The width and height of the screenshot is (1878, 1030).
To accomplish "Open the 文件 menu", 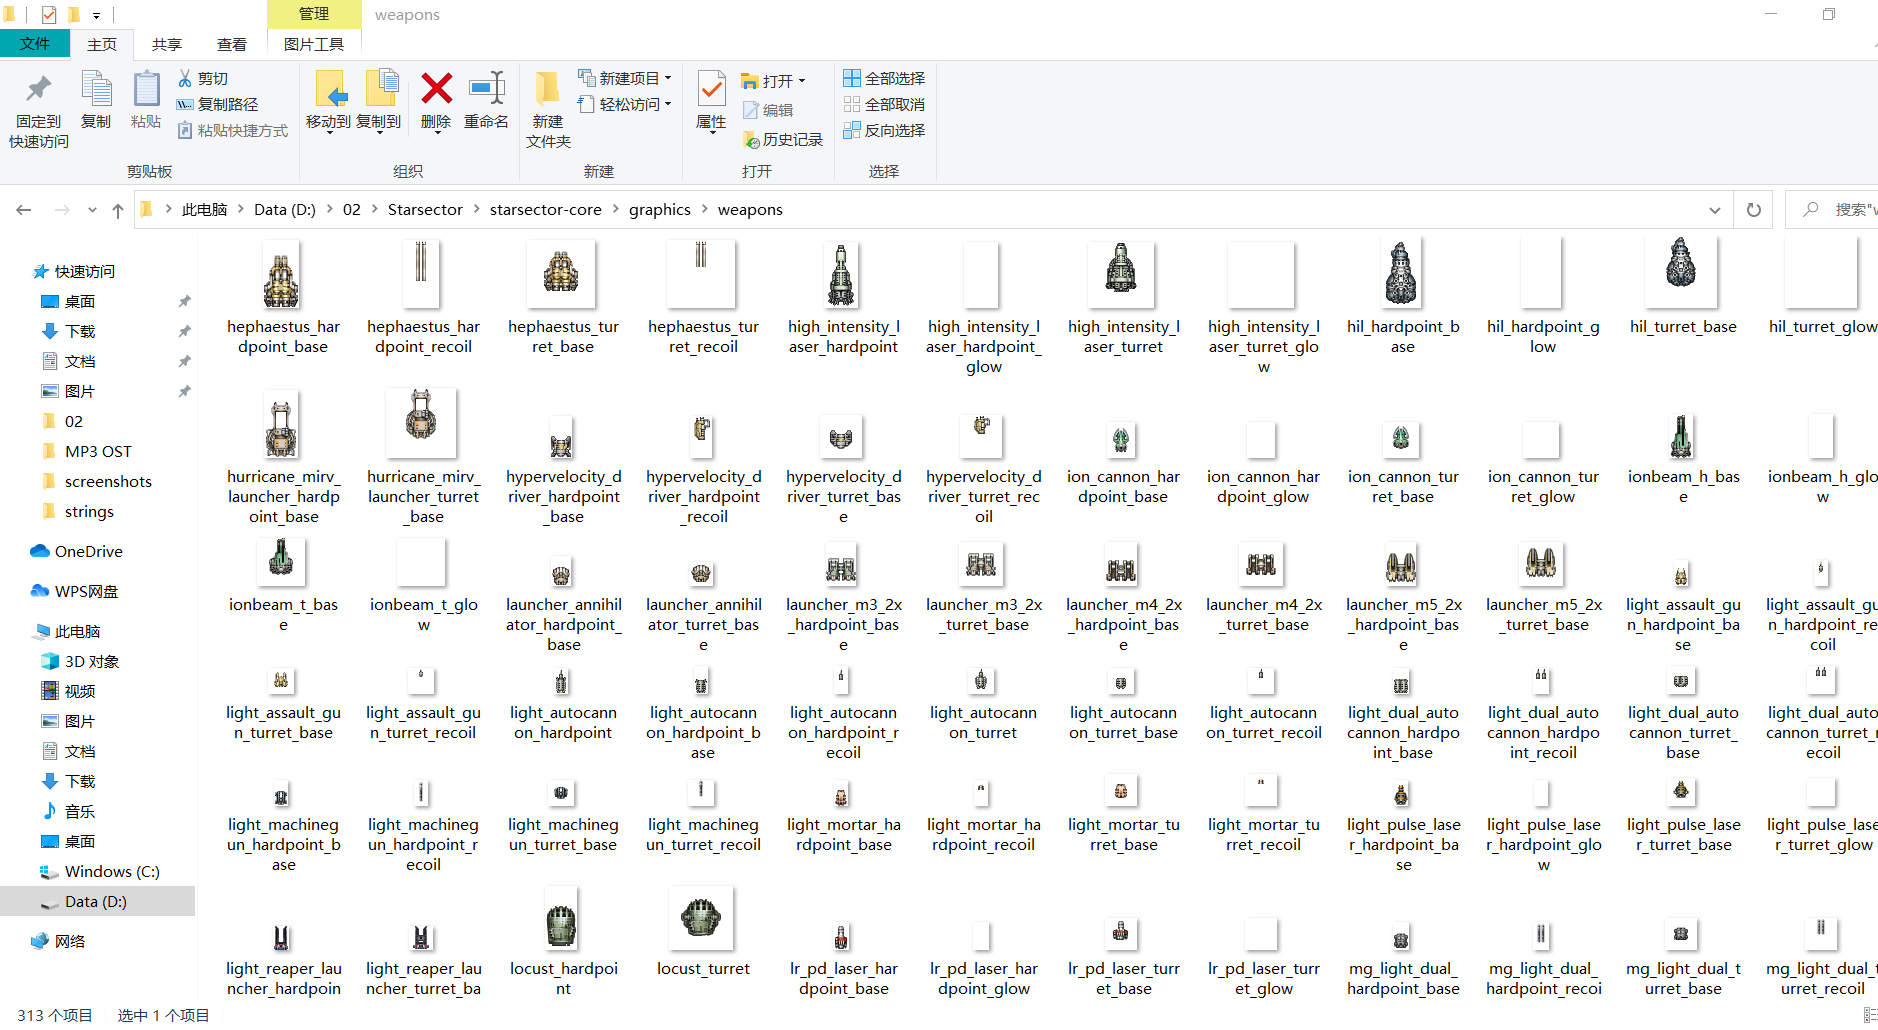I will coord(36,44).
